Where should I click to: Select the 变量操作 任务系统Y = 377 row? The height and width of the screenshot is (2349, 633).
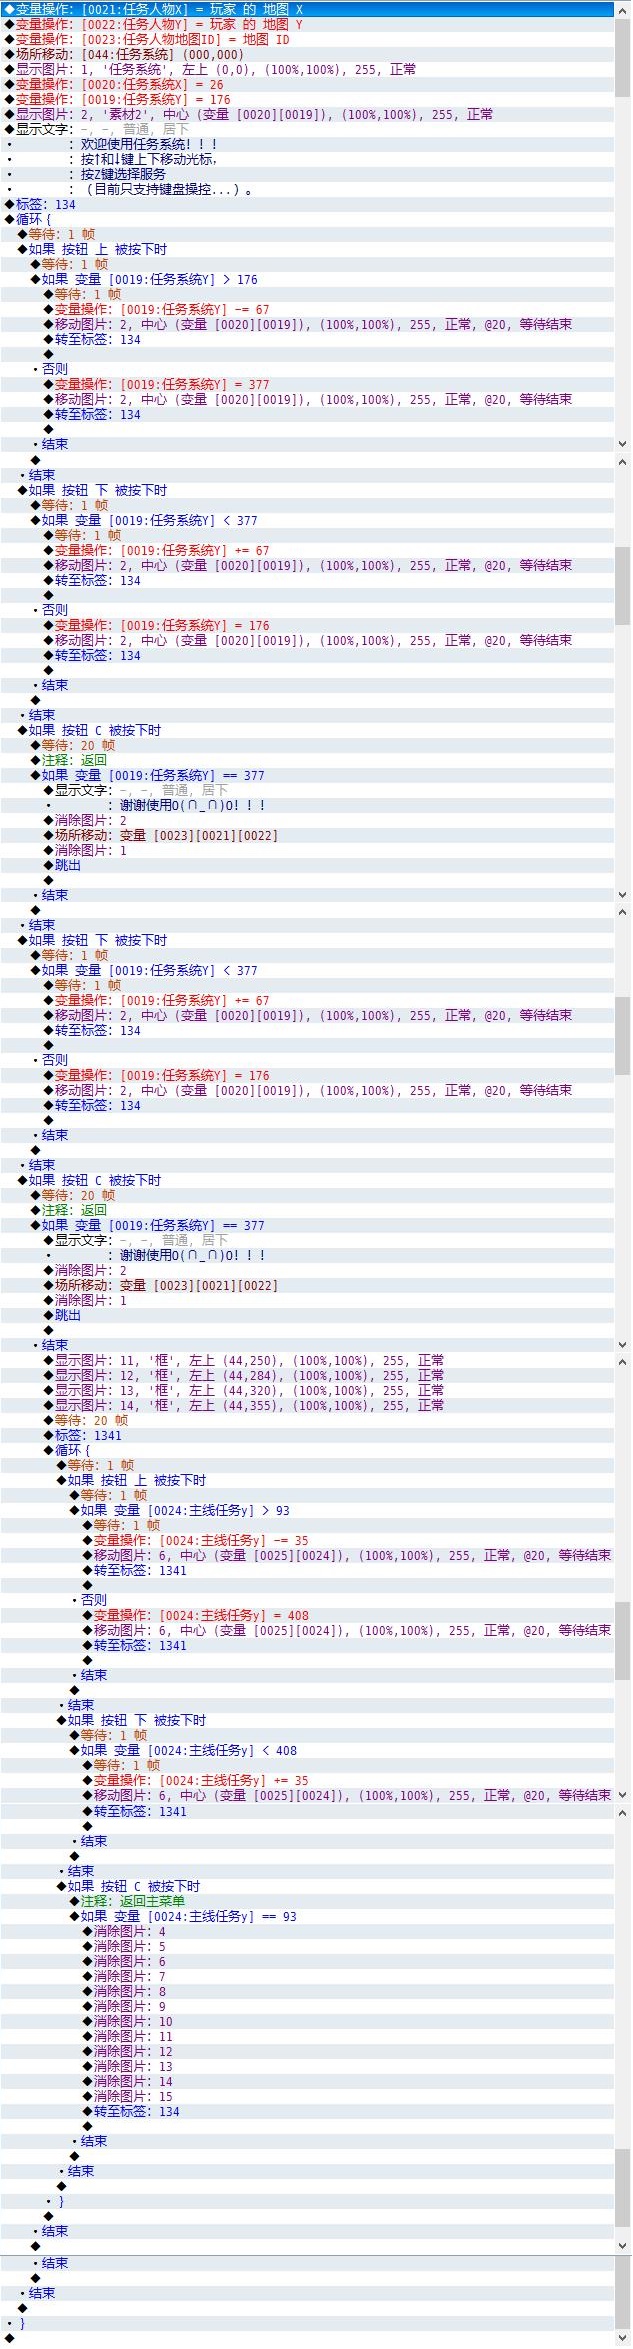click(307, 384)
